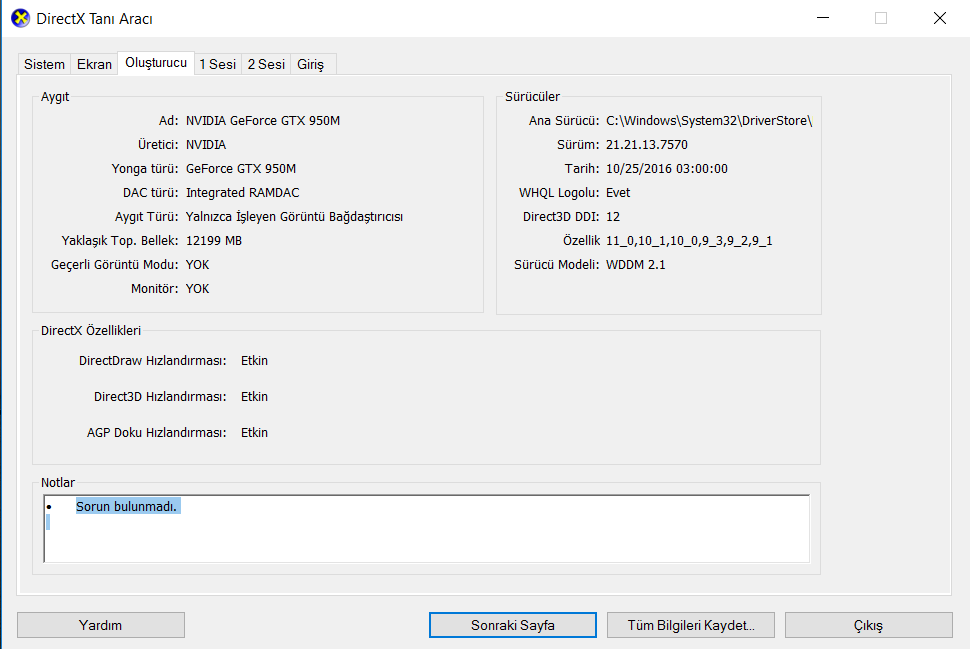
Task: Click feature levels '11_0,10_1,10_0,9_3,9_2,9_1'
Action: click(689, 241)
